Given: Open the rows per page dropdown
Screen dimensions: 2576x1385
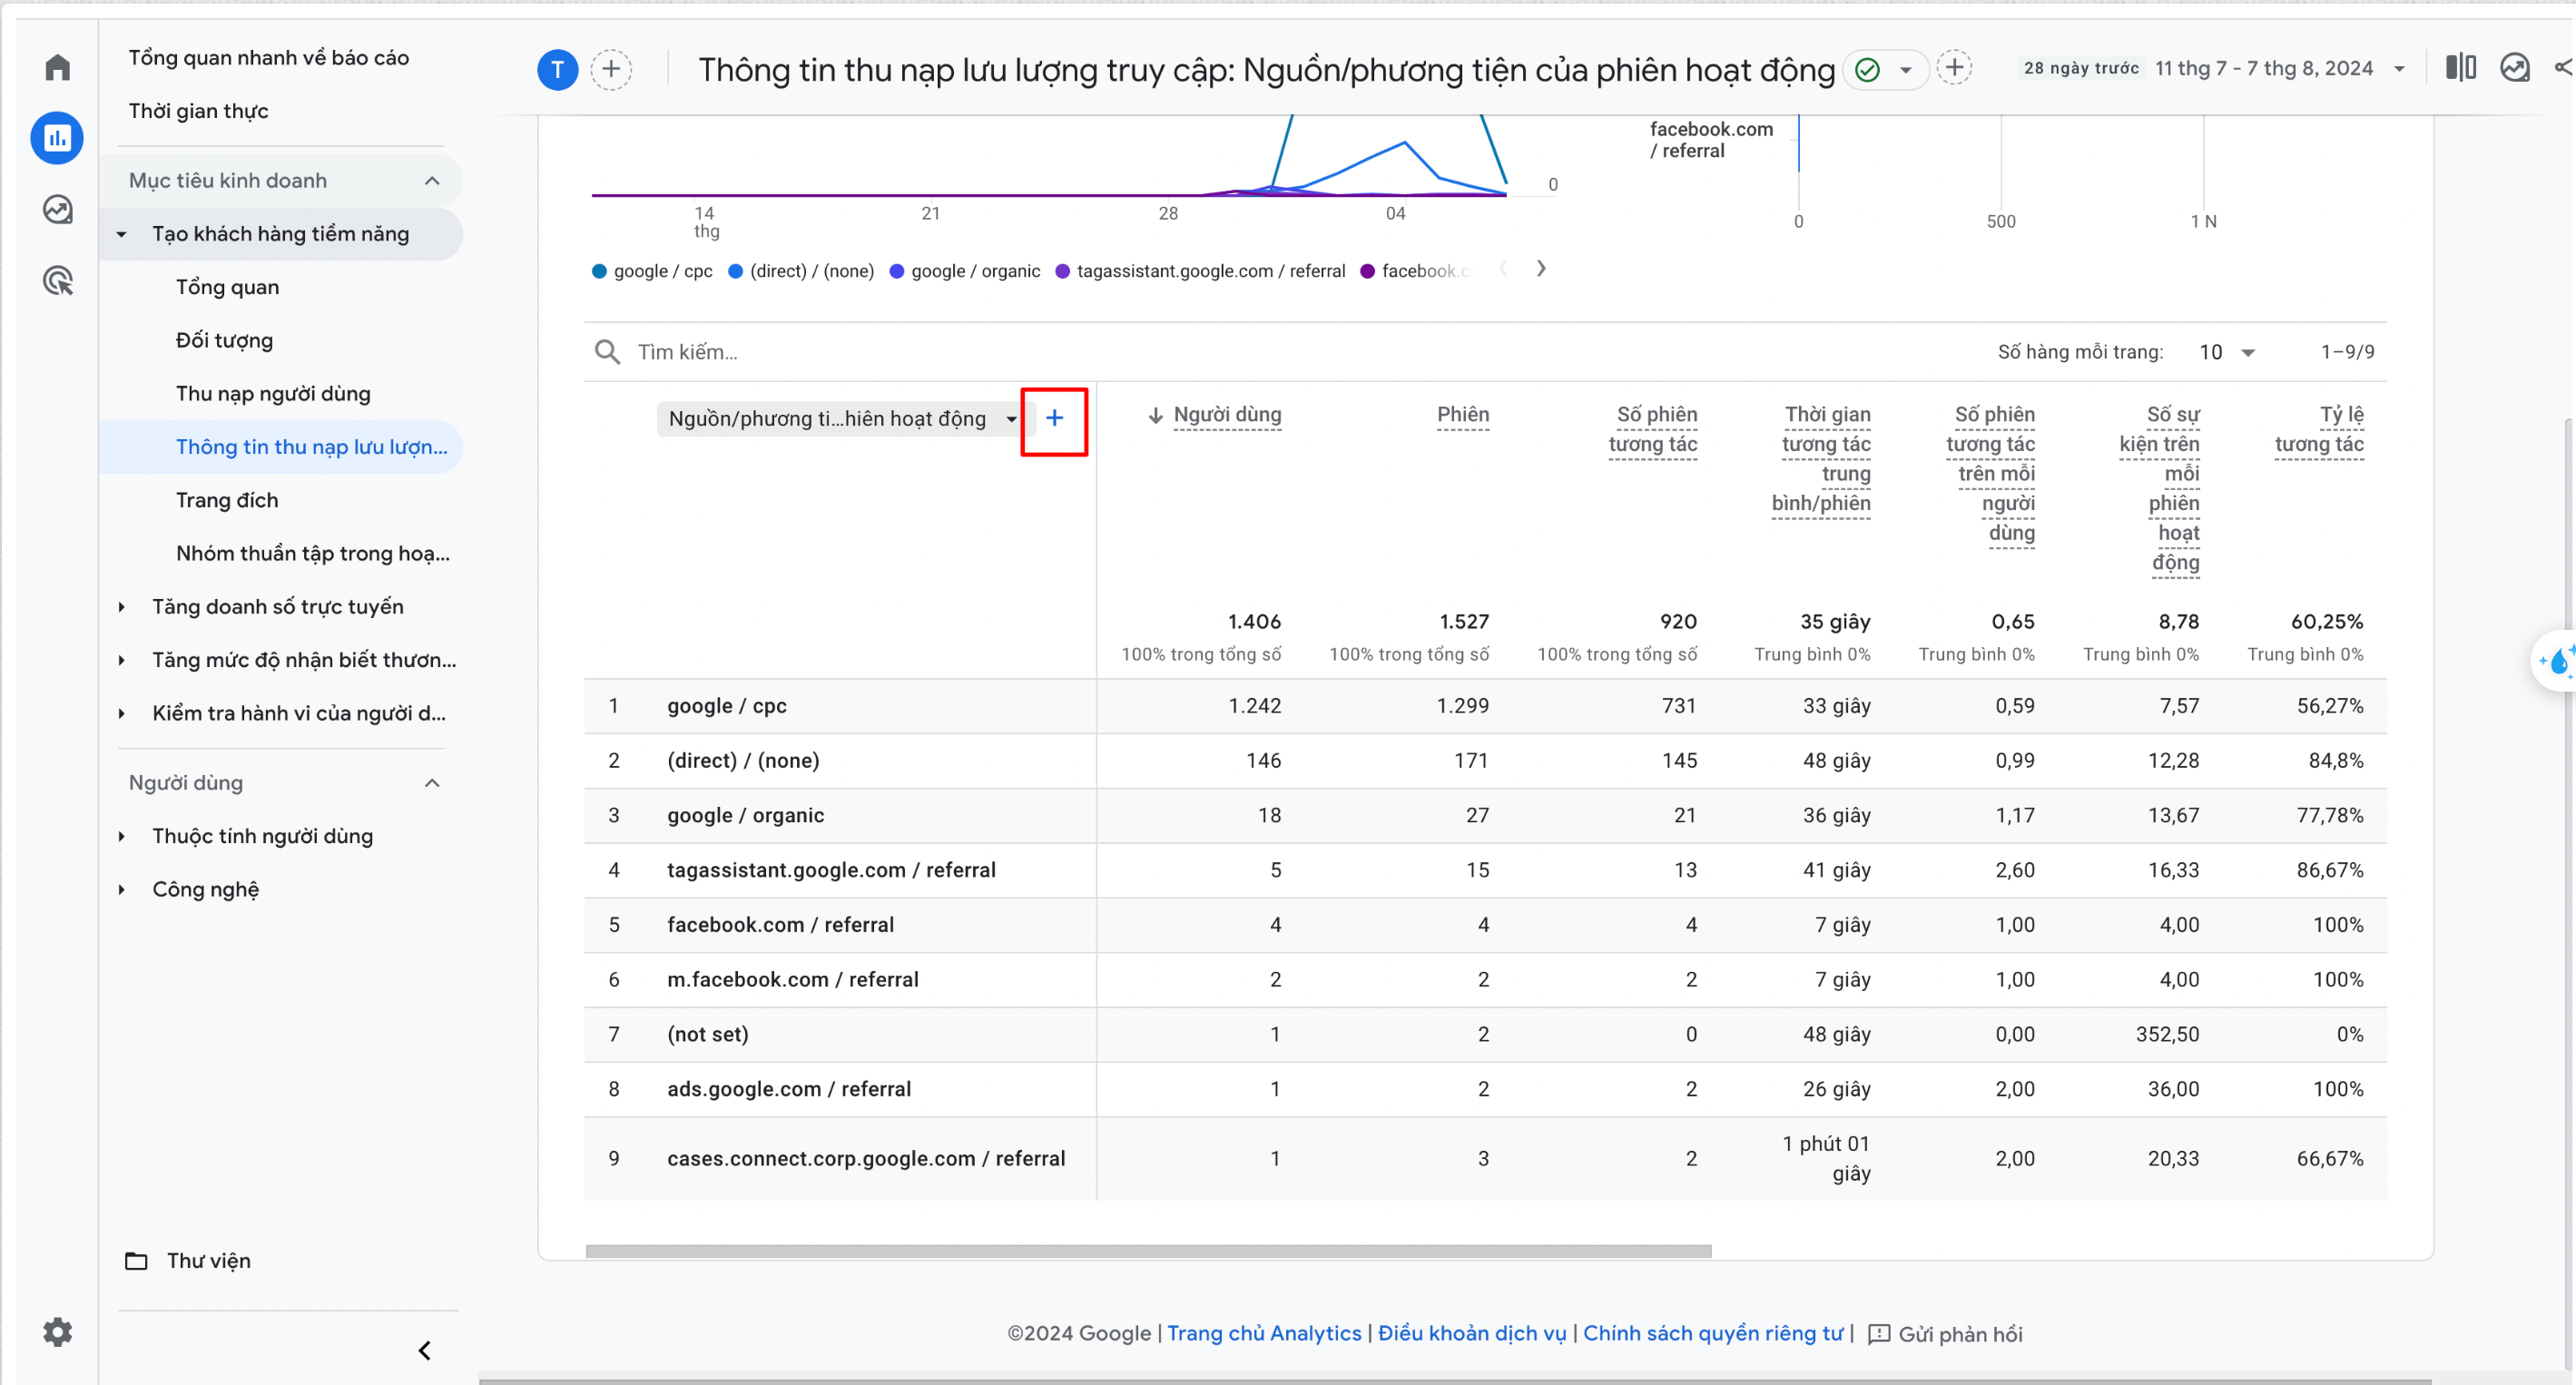Looking at the screenshot, I should [x=2226, y=352].
